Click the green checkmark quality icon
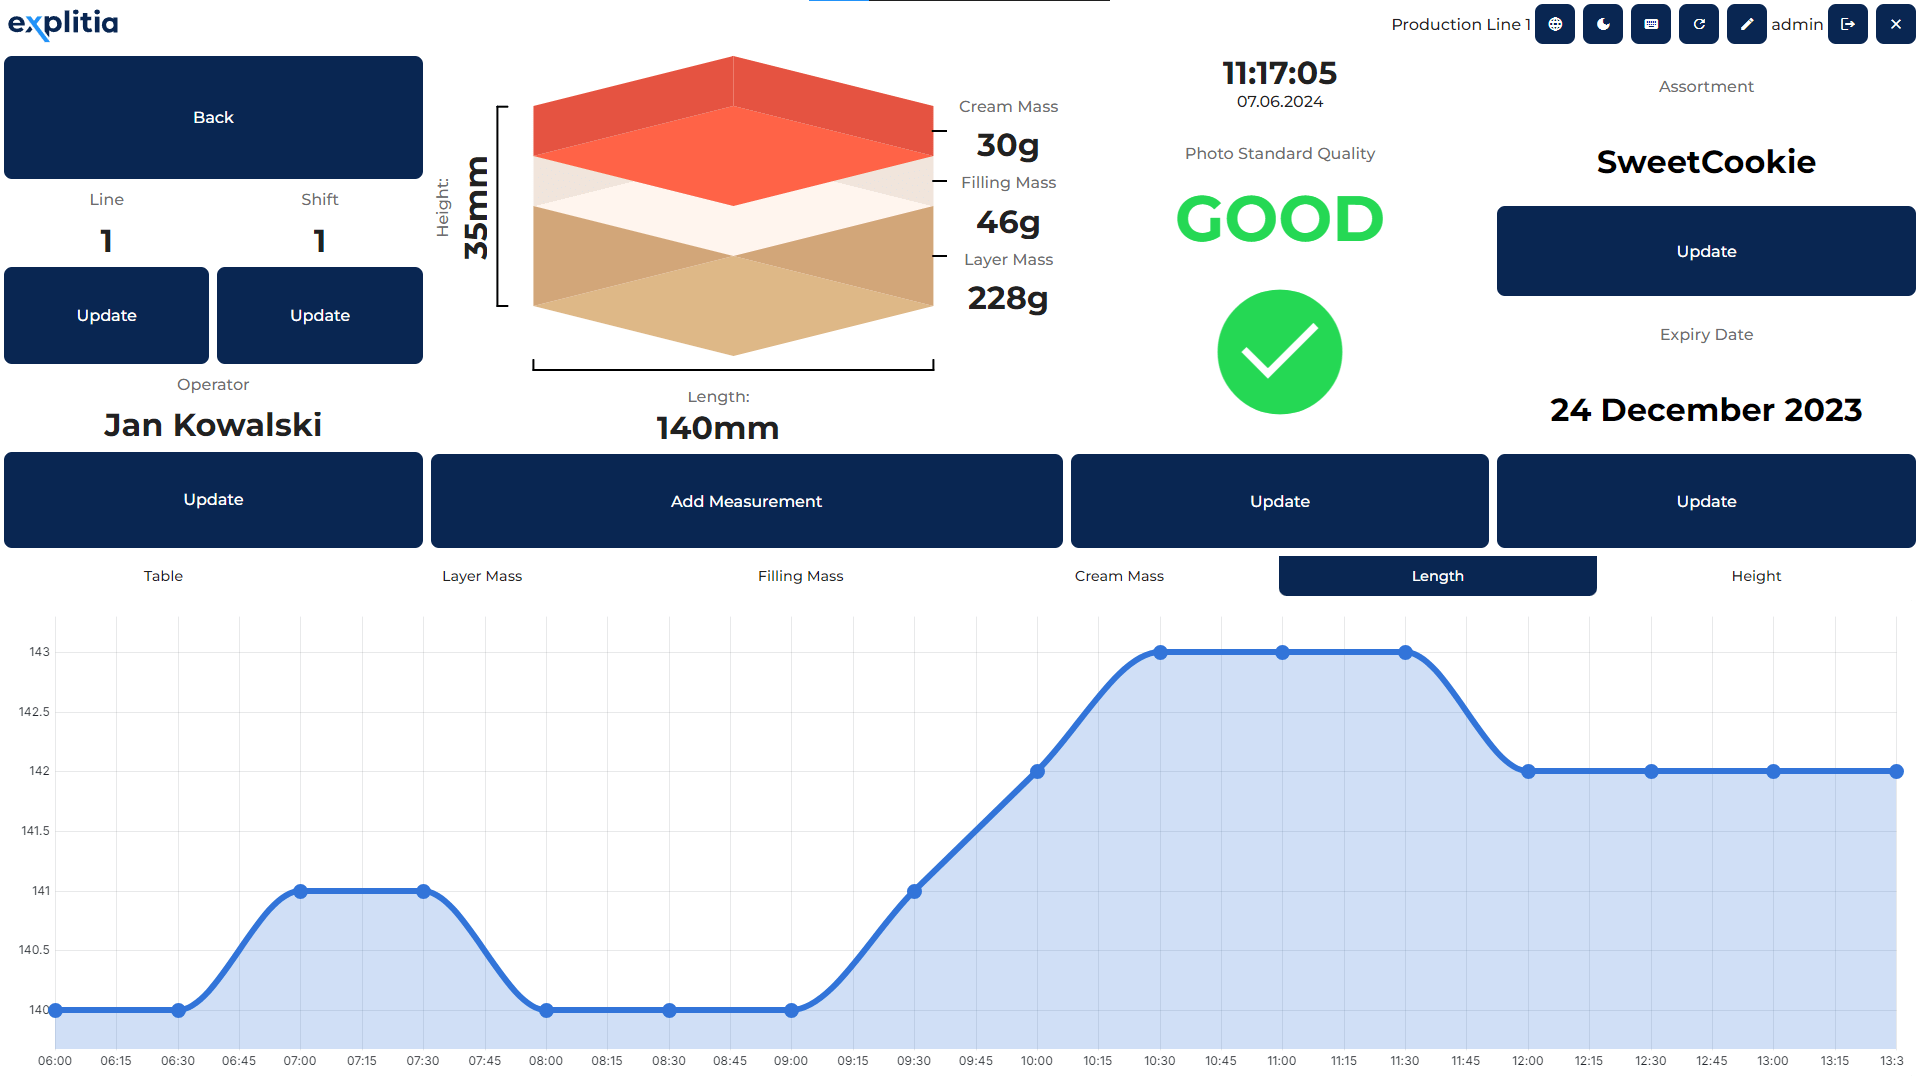The width and height of the screenshot is (1920, 1080). pyautogui.click(x=1280, y=352)
